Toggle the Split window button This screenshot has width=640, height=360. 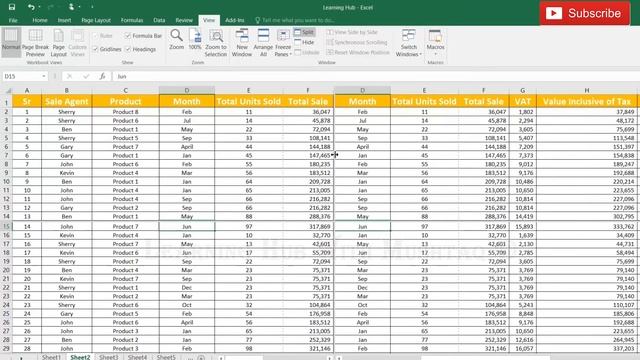(x=304, y=32)
